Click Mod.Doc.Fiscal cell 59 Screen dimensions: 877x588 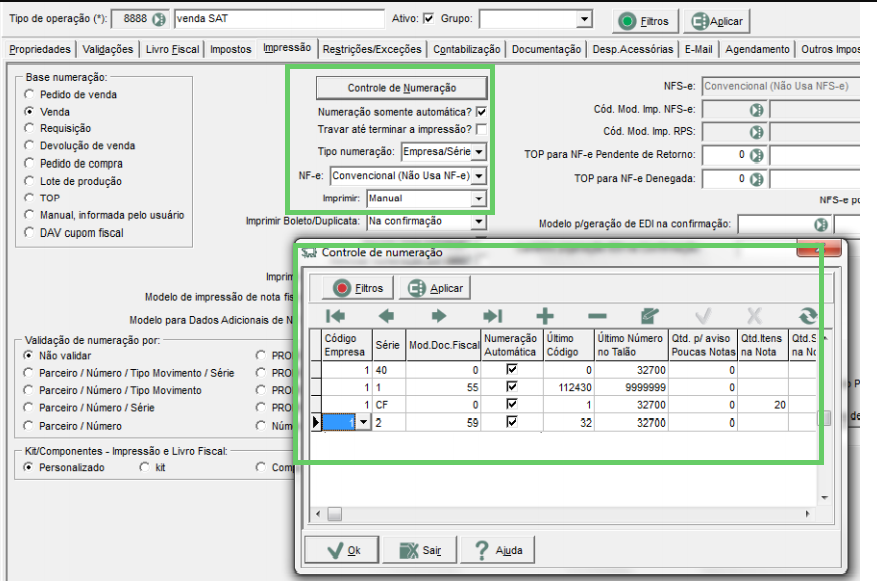(x=443, y=422)
